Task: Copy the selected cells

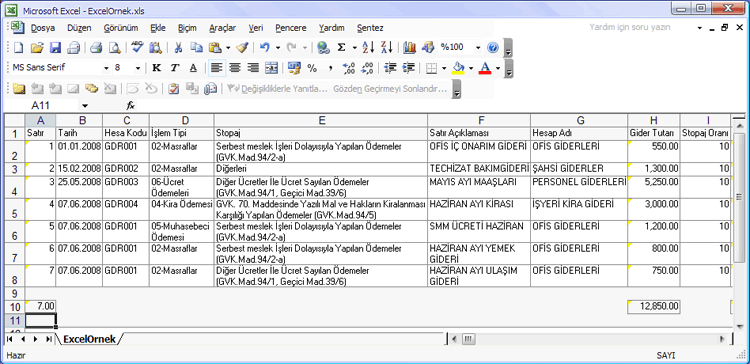Action: coord(196,47)
